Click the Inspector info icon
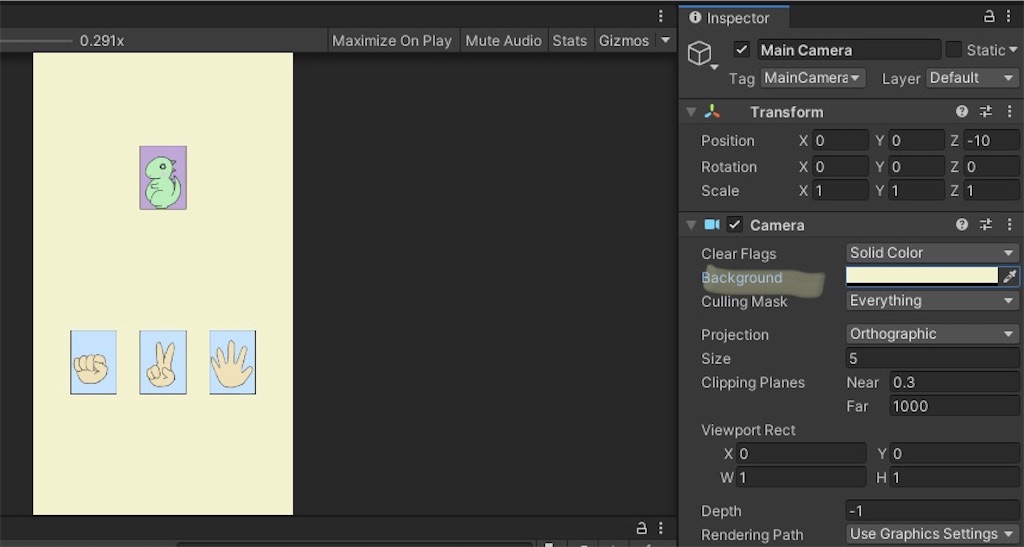Viewport: 1024px width, 547px height. click(x=695, y=18)
